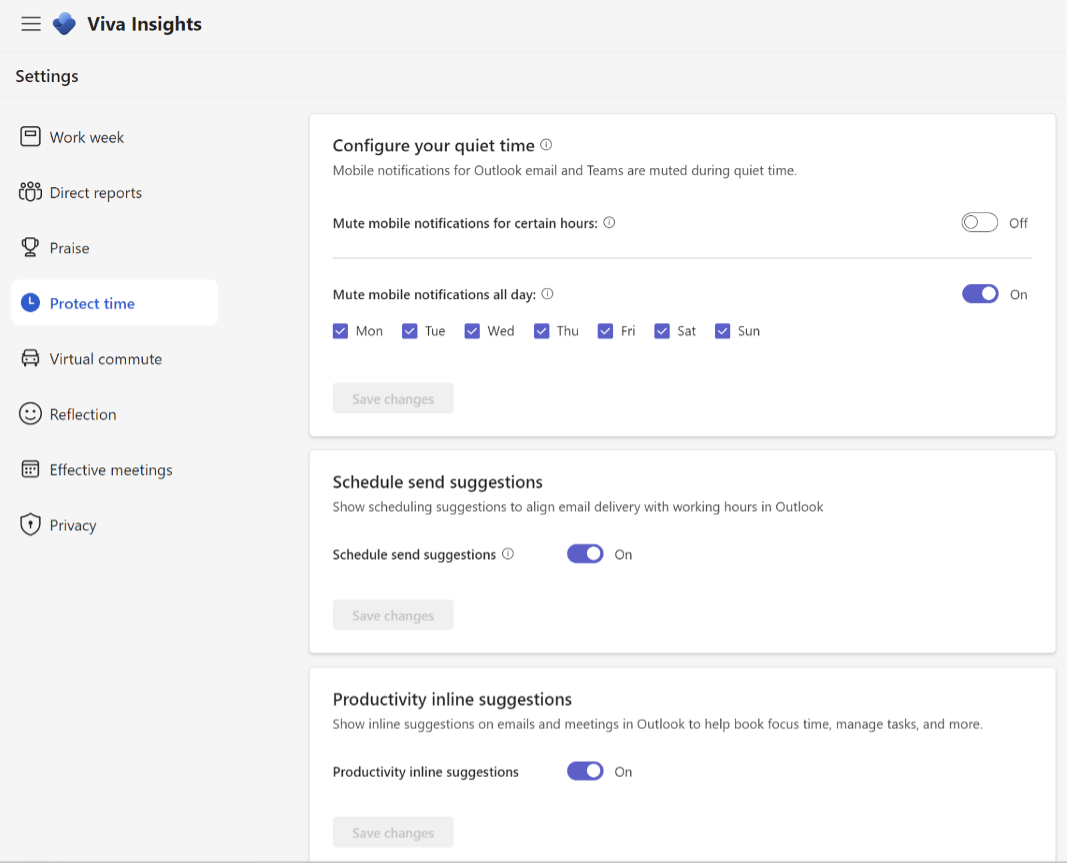The width and height of the screenshot is (1068, 864).
Task: Select the Work week sidebar icon
Action: click(30, 136)
